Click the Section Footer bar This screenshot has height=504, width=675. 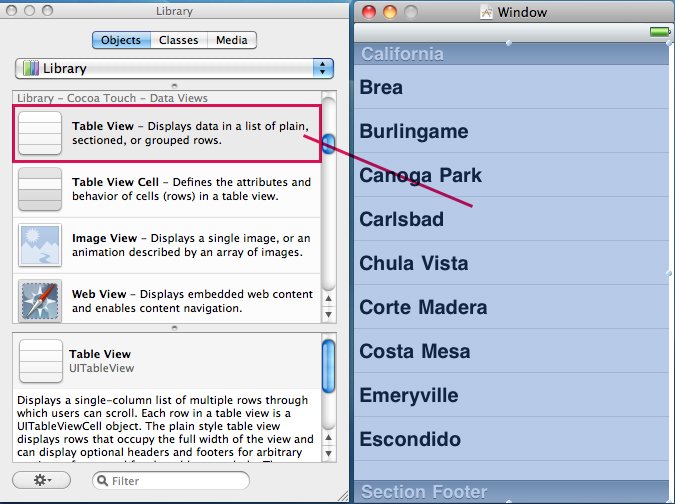click(x=511, y=492)
